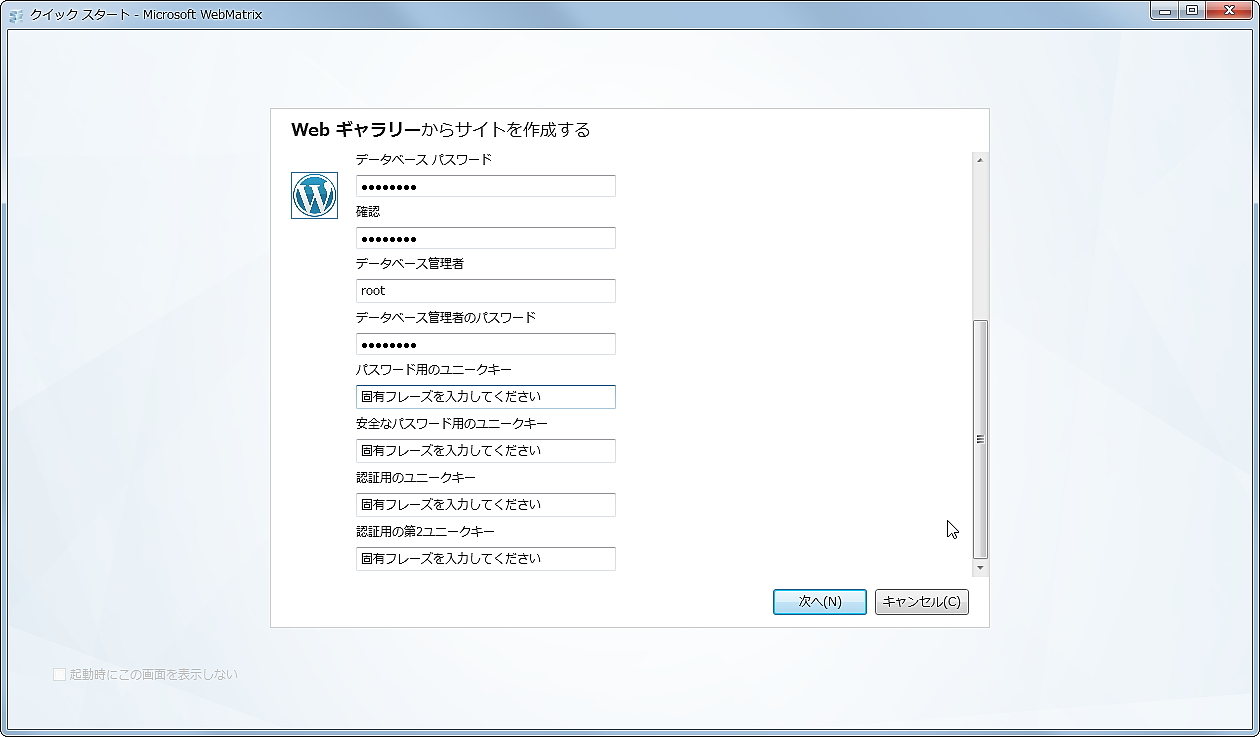1260x737 pixels.
Task: Click the 次へ(N) button
Action: point(819,601)
